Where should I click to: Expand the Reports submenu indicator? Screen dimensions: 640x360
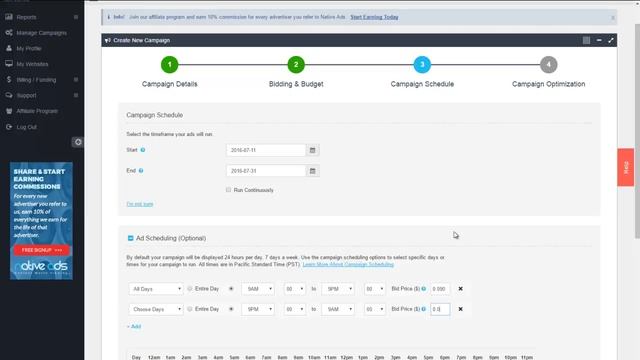pos(76,17)
